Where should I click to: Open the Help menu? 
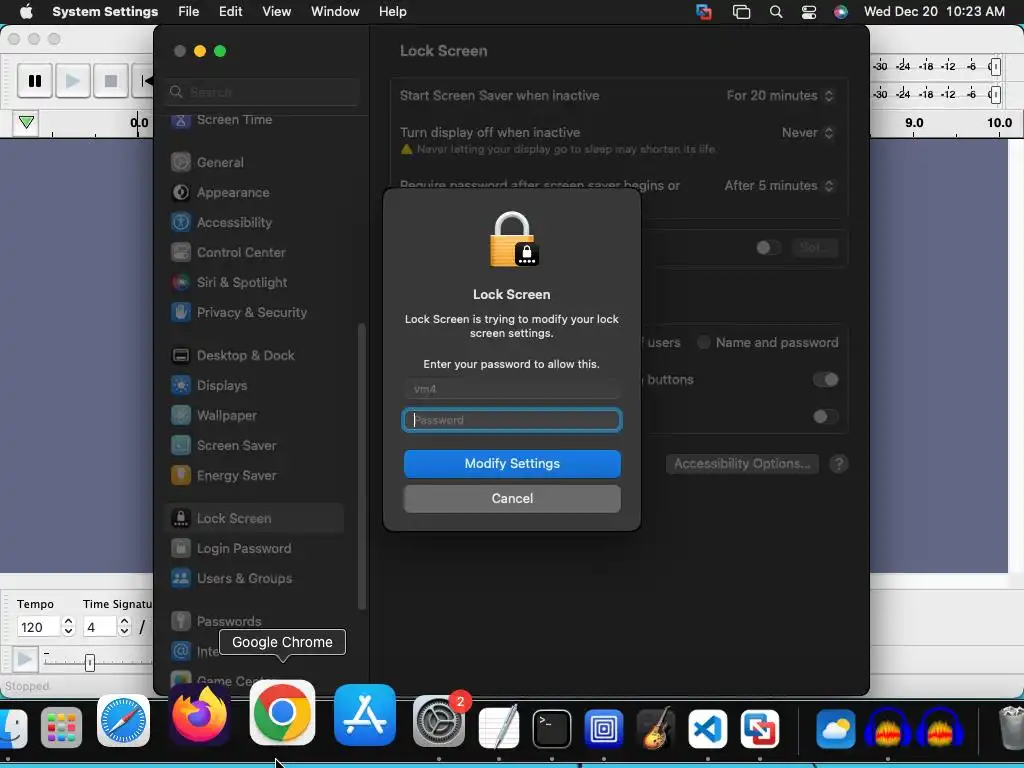point(392,11)
